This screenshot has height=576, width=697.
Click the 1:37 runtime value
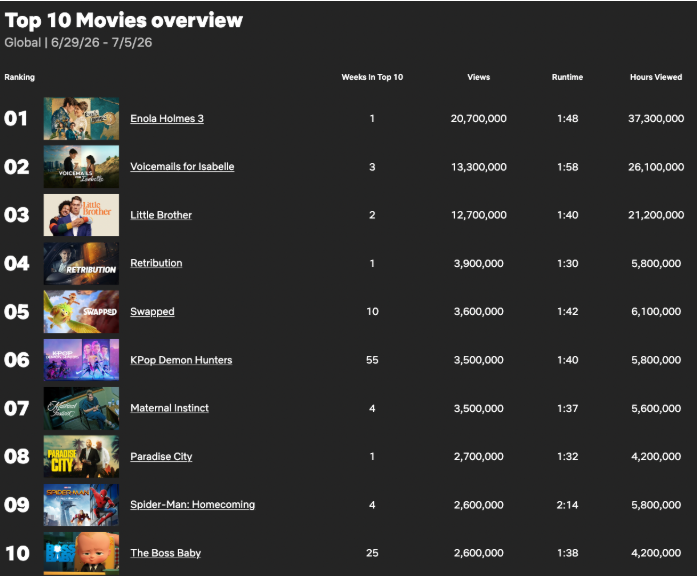tap(568, 408)
